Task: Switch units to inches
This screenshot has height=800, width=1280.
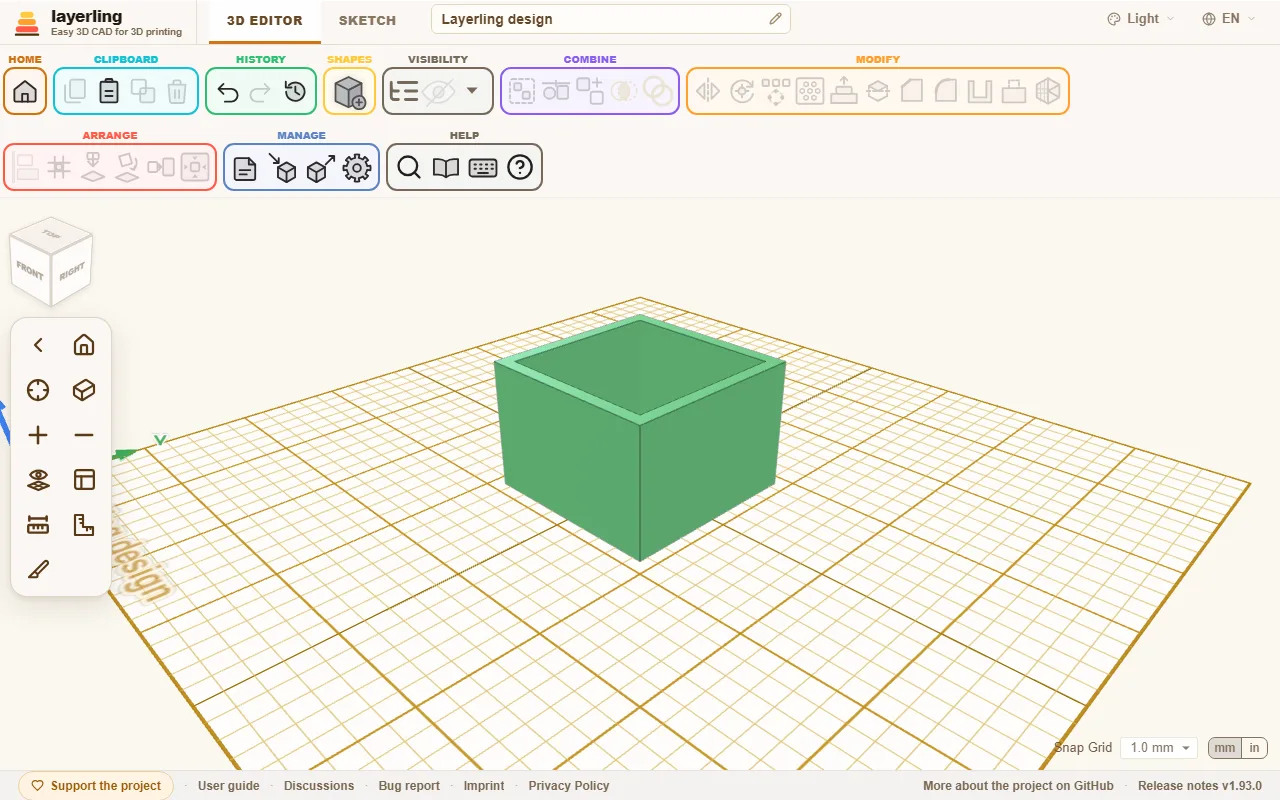Action: [x=1254, y=748]
